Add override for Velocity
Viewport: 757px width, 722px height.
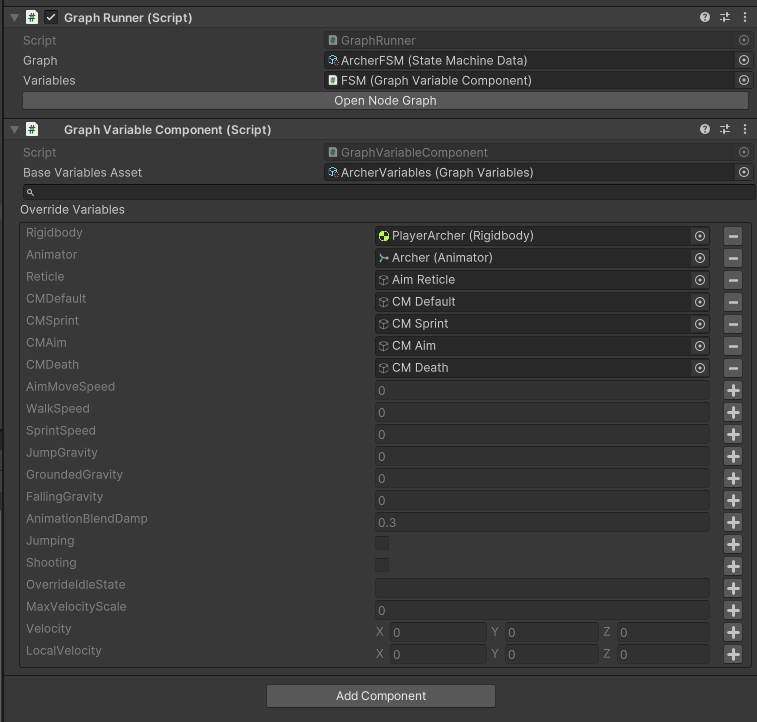(x=733, y=632)
